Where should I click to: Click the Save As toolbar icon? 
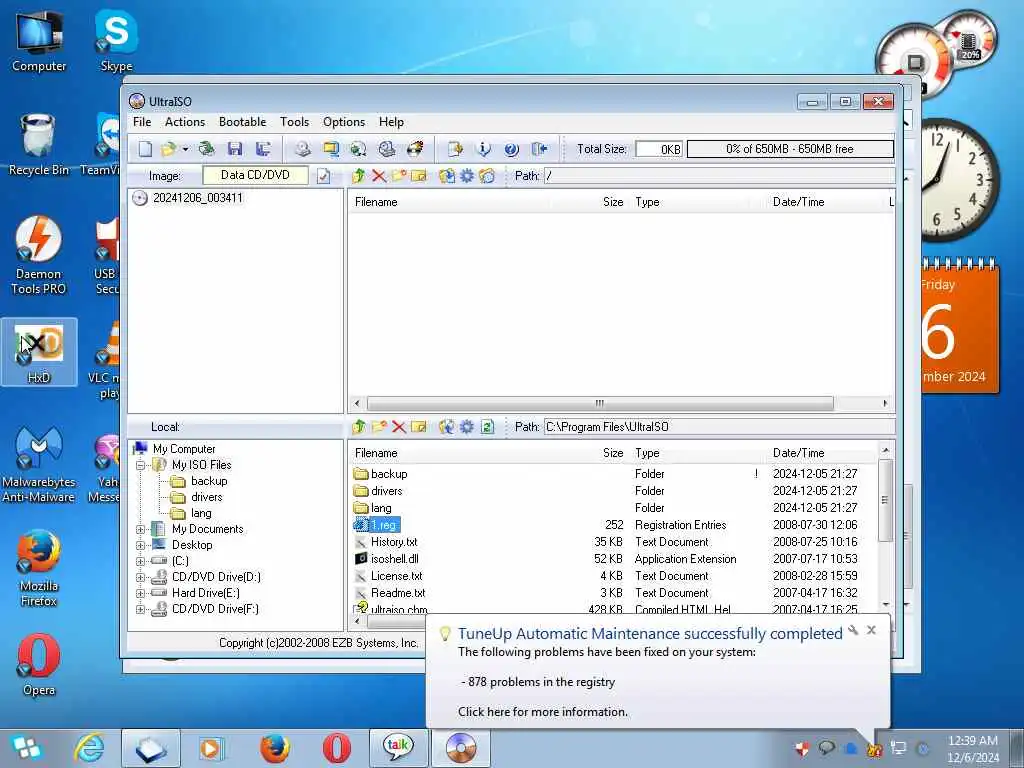point(263,149)
